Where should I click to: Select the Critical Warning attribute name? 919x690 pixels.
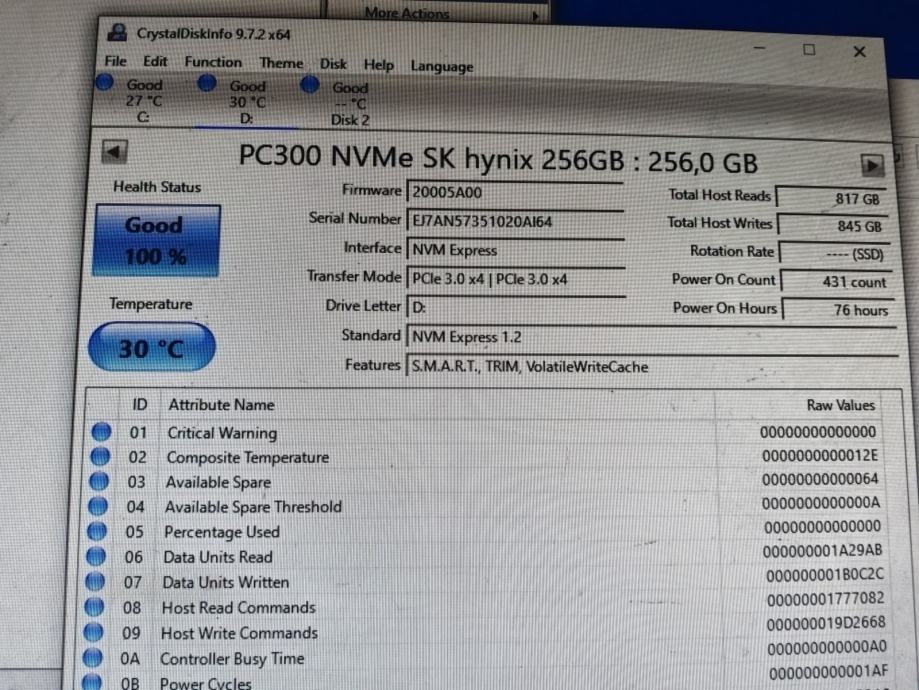[222, 433]
